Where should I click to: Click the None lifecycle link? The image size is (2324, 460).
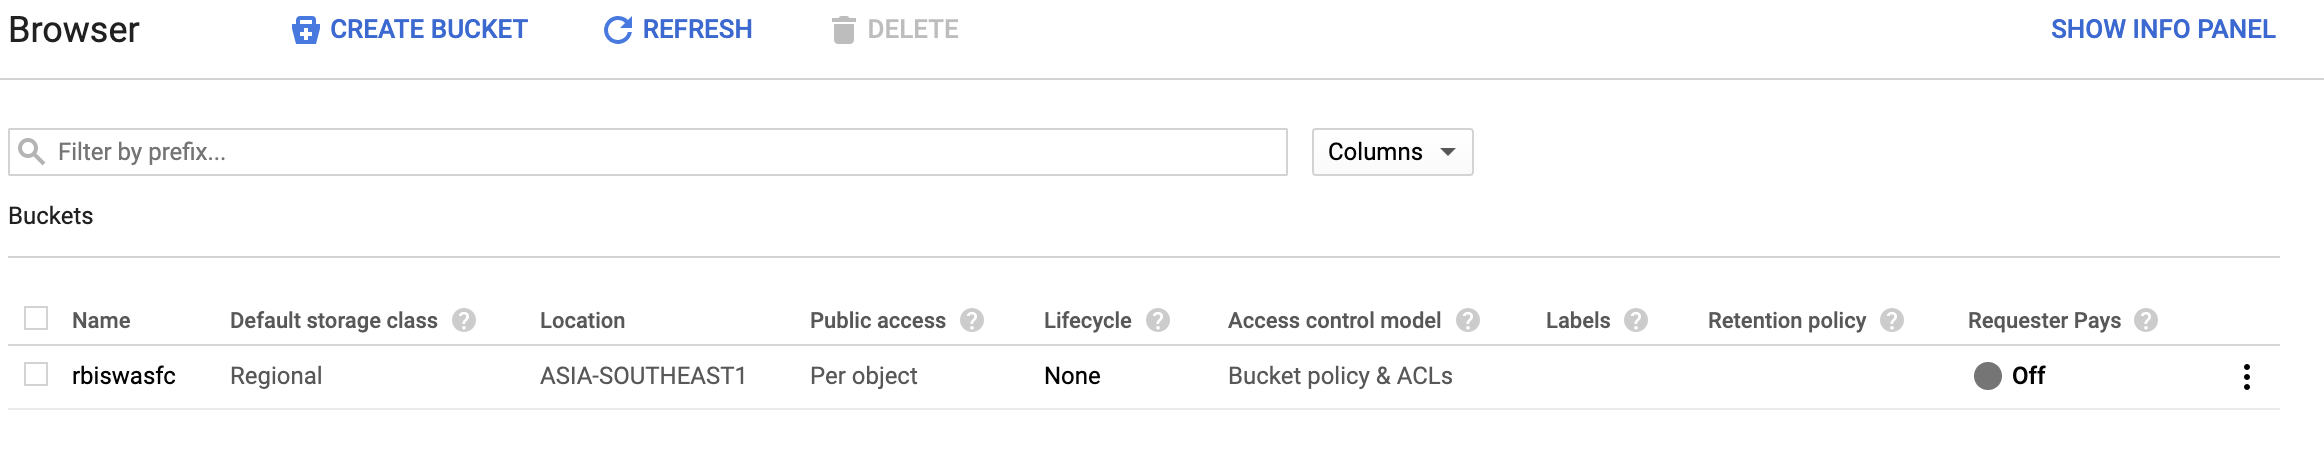tap(1072, 376)
